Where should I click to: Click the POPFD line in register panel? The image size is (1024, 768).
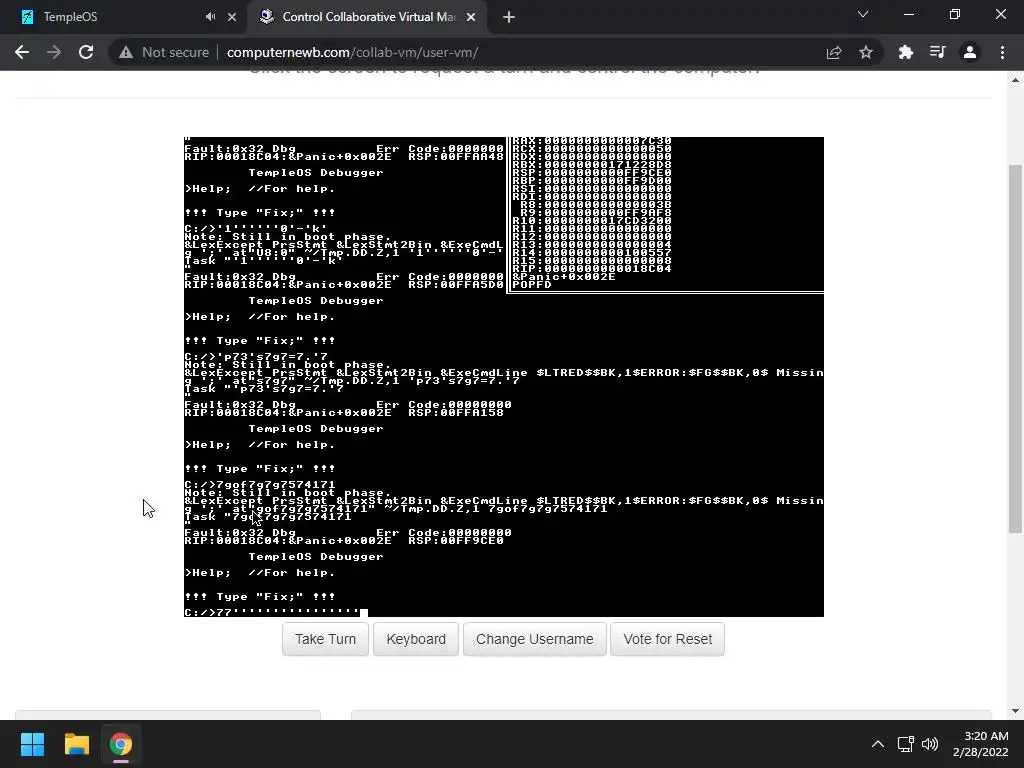[532, 285]
